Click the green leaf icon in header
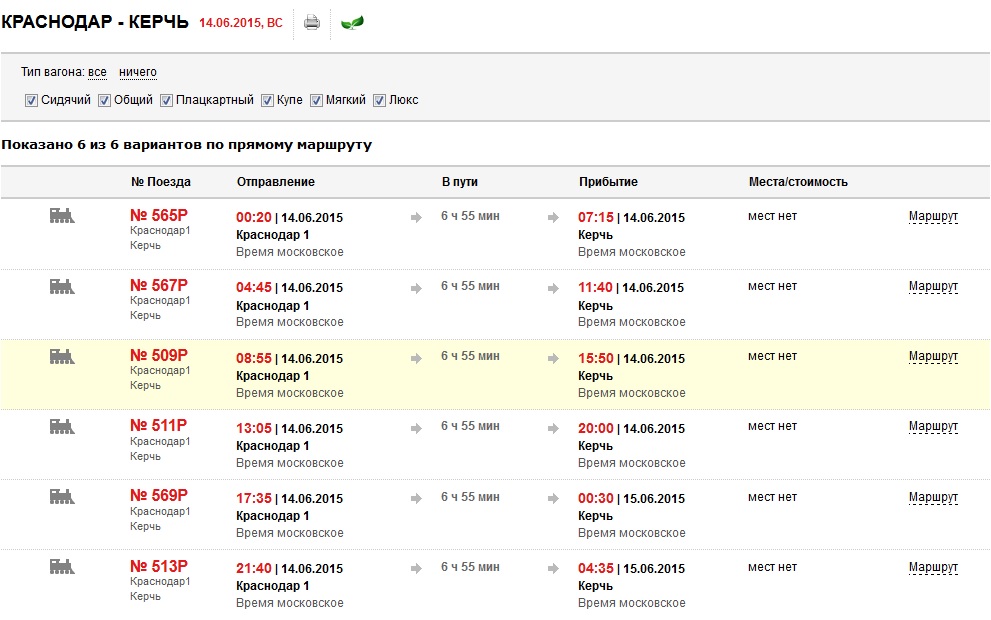991x620 pixels. tap(352, 23)
